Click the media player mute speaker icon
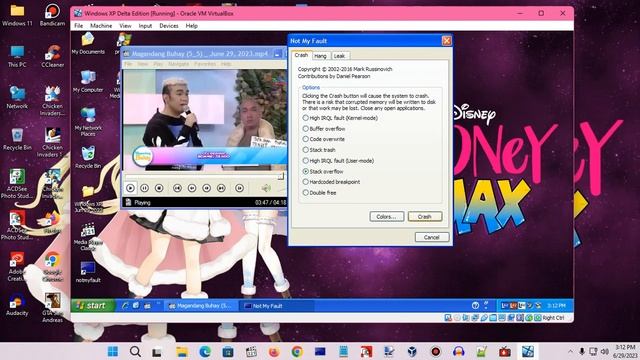Screen dimensions: 640x360 266,188
